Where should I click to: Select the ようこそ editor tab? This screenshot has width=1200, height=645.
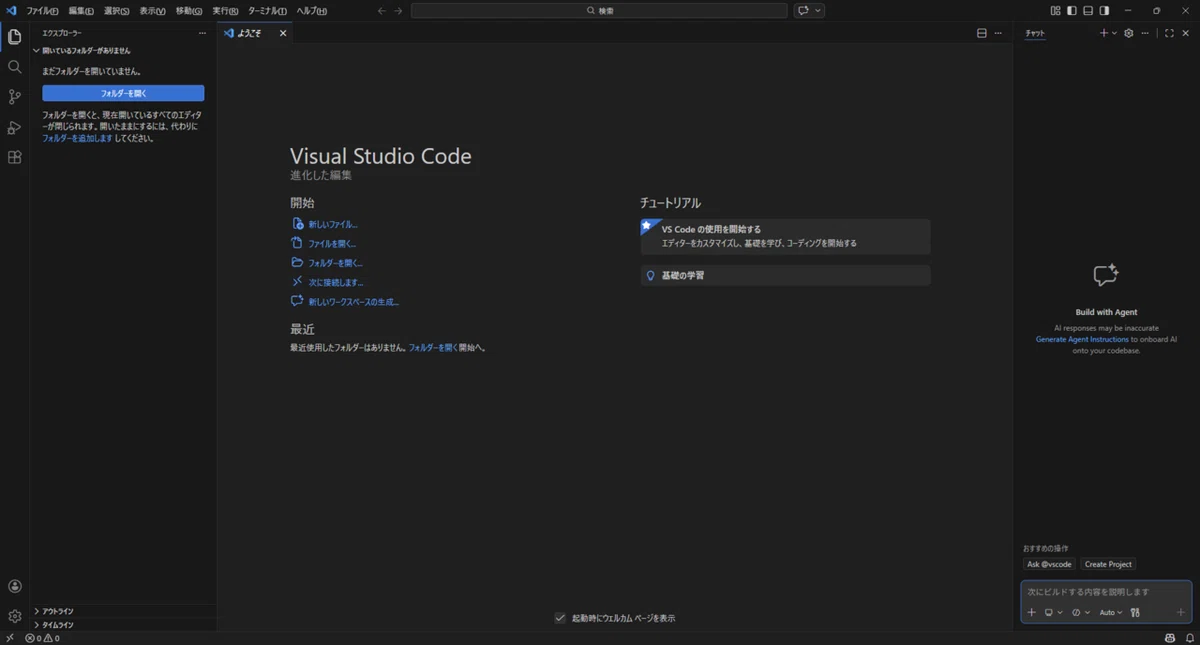coord(255,33)
